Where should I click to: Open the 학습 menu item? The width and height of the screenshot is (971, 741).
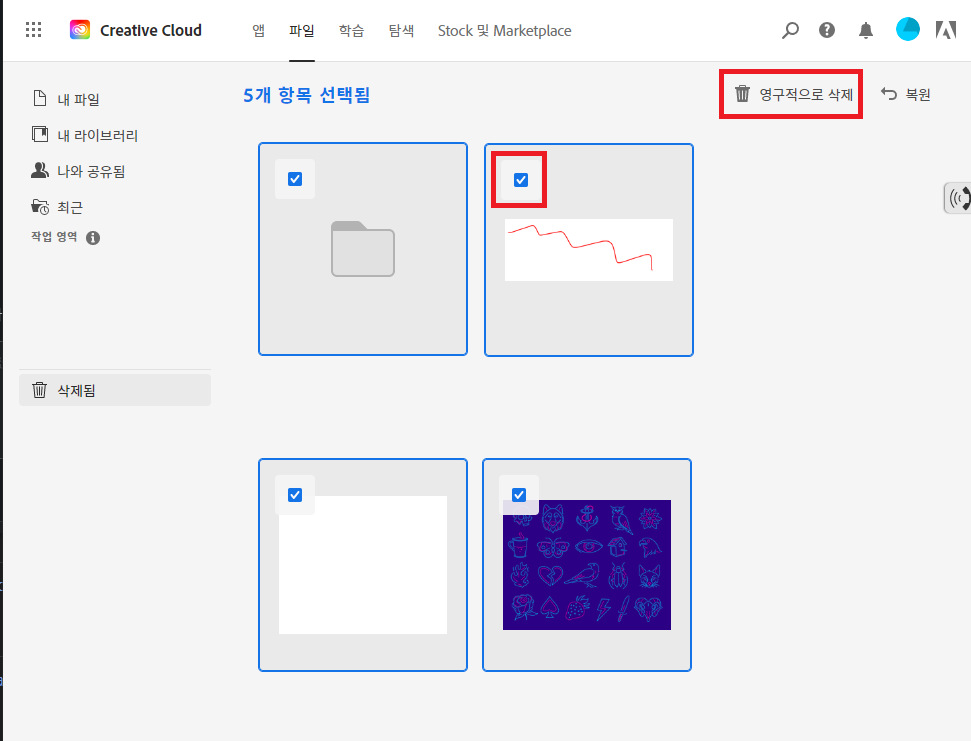coord(351,30)
